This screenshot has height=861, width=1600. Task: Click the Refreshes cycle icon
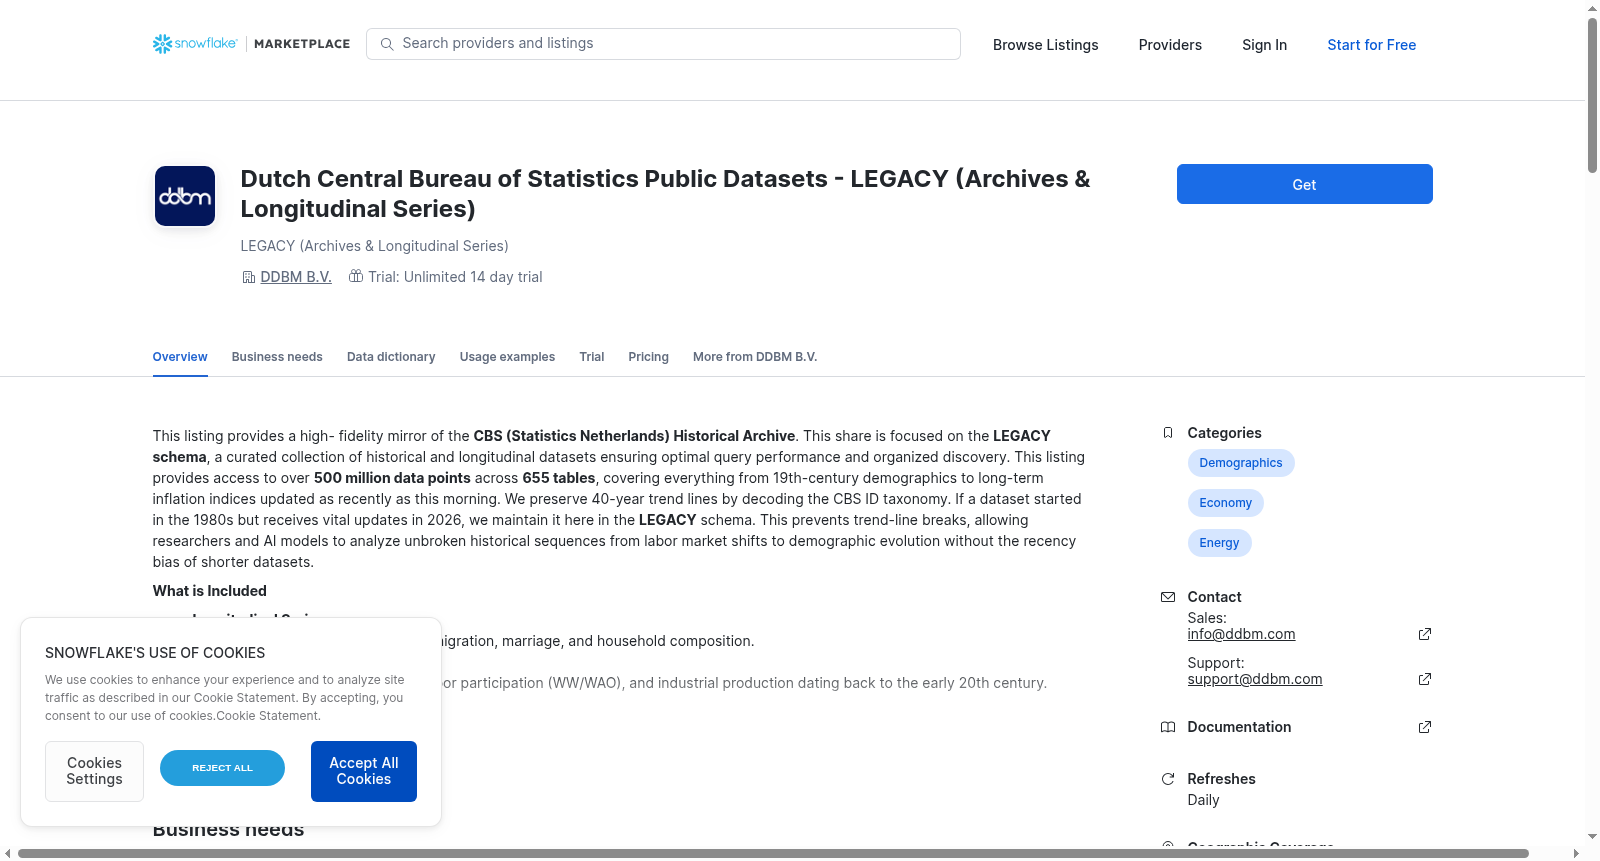(x=1168, y=779)
